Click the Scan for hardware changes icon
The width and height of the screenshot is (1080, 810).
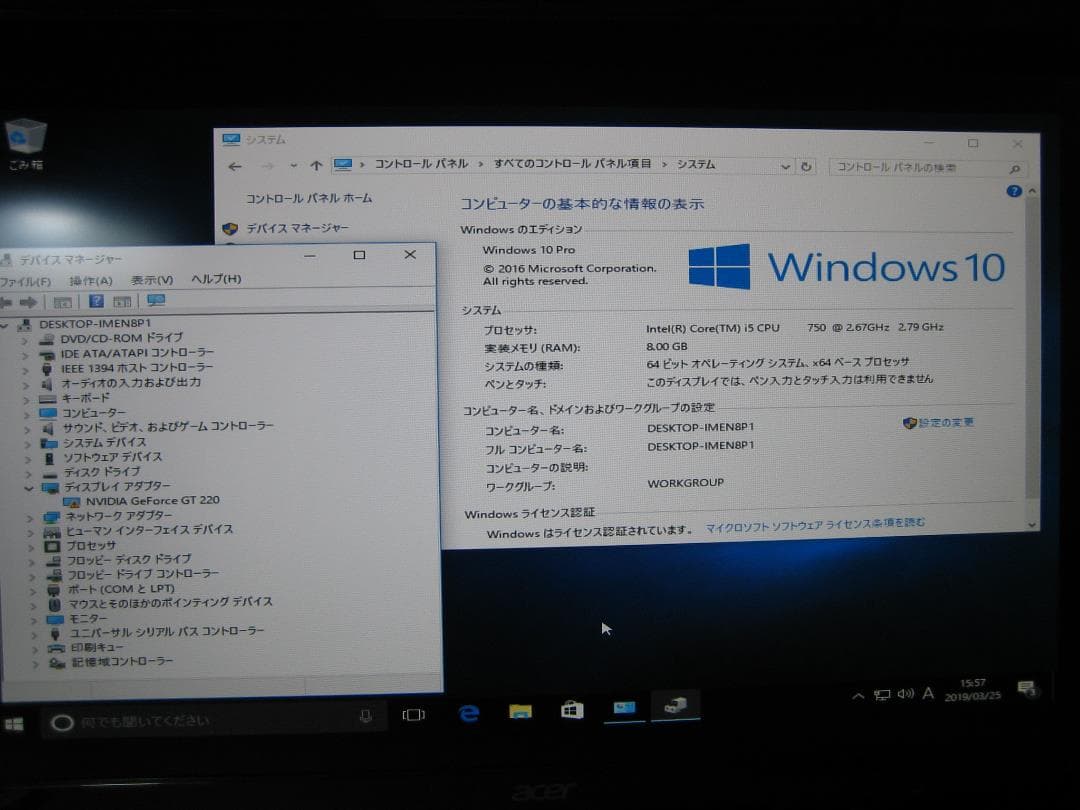tap(155, 302)
